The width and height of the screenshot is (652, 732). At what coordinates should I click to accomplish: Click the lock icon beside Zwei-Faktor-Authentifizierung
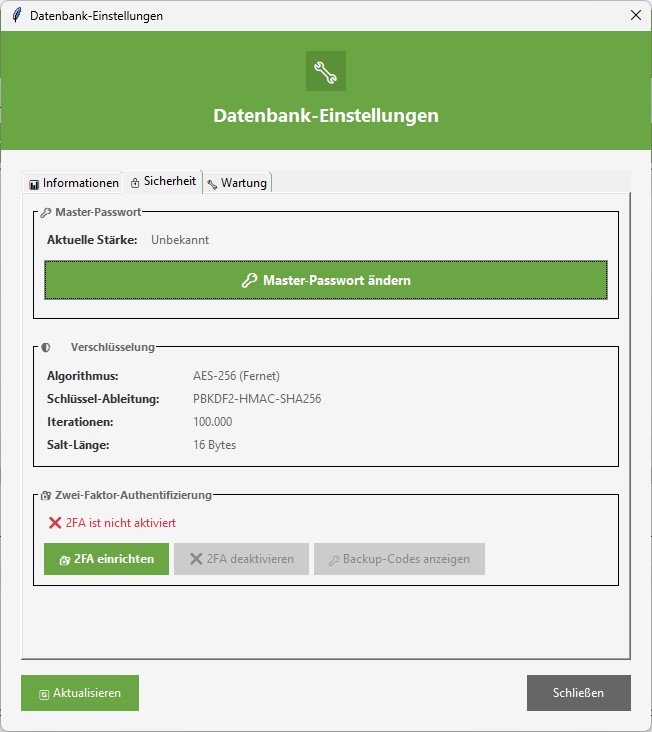46,495
